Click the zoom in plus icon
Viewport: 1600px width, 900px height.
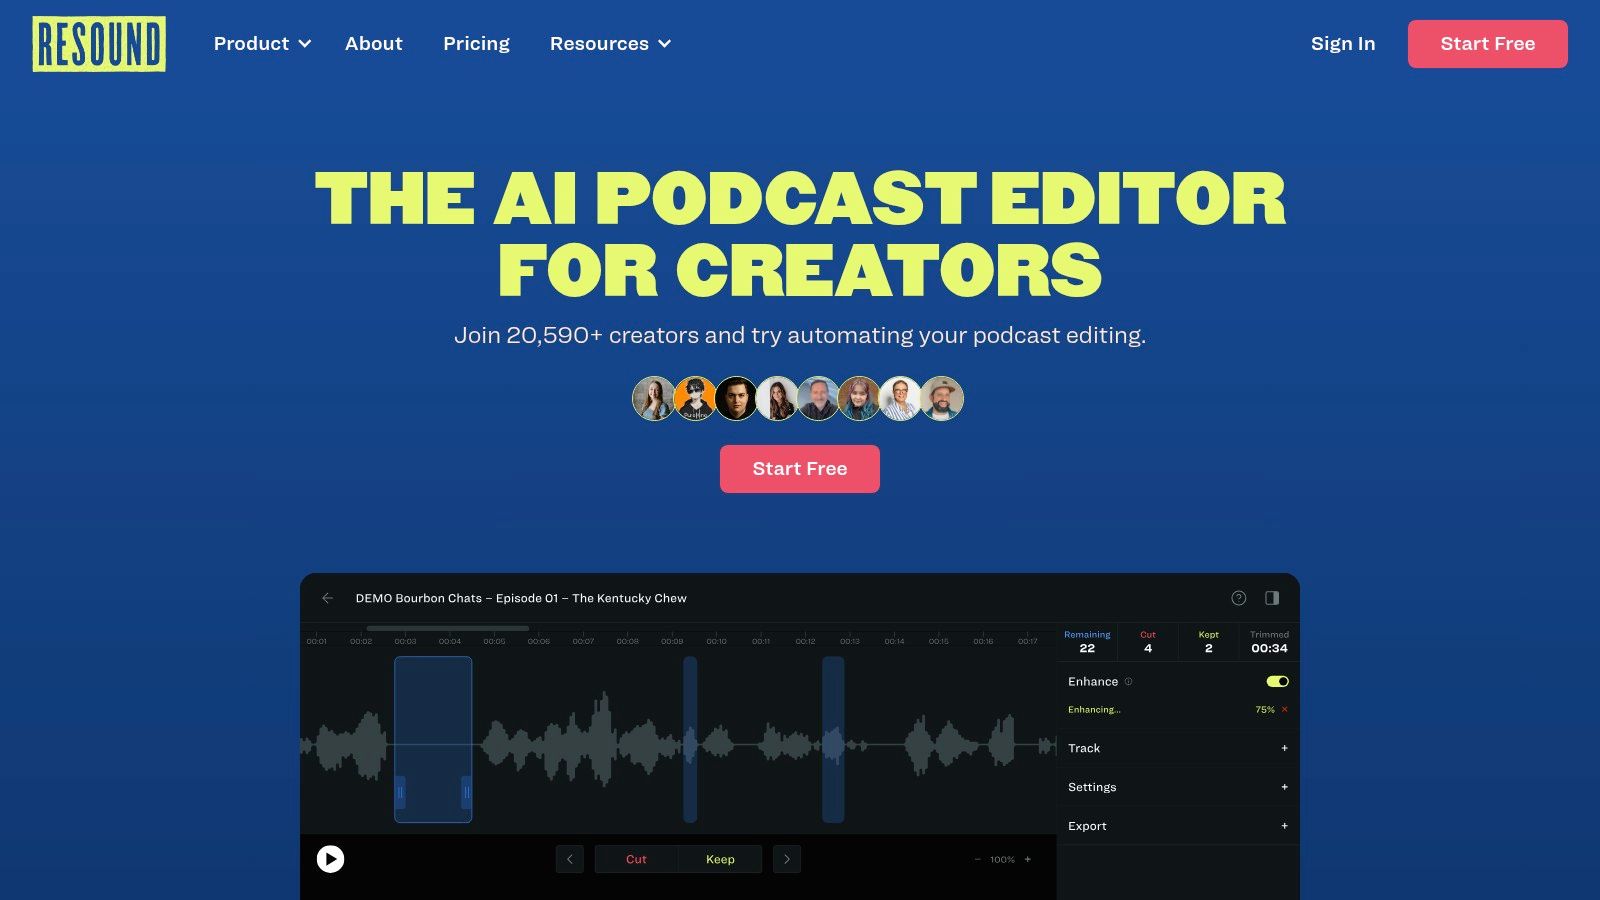tap(1027, 859)
